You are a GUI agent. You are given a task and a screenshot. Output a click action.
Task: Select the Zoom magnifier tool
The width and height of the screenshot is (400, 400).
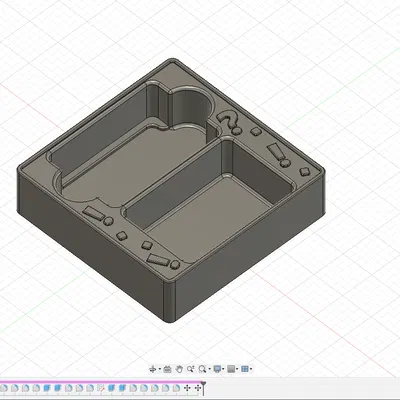191,369
